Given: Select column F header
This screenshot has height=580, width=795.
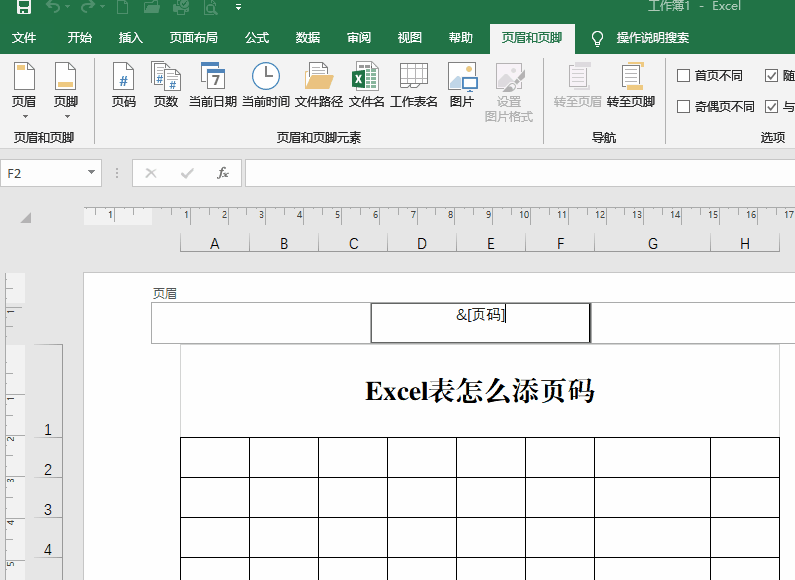Looking at the screenshot, I should 560,244.
